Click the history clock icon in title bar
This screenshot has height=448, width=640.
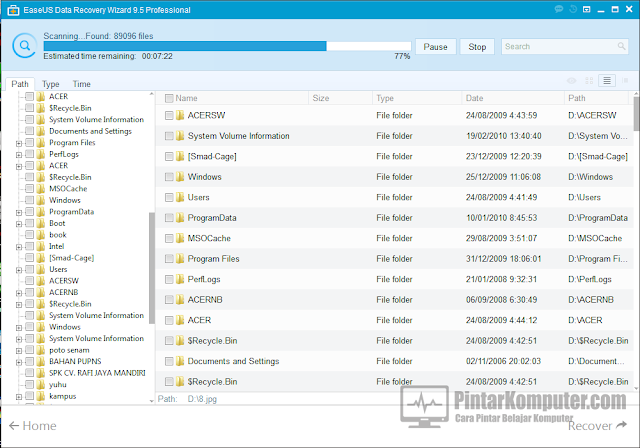[573, 9]
